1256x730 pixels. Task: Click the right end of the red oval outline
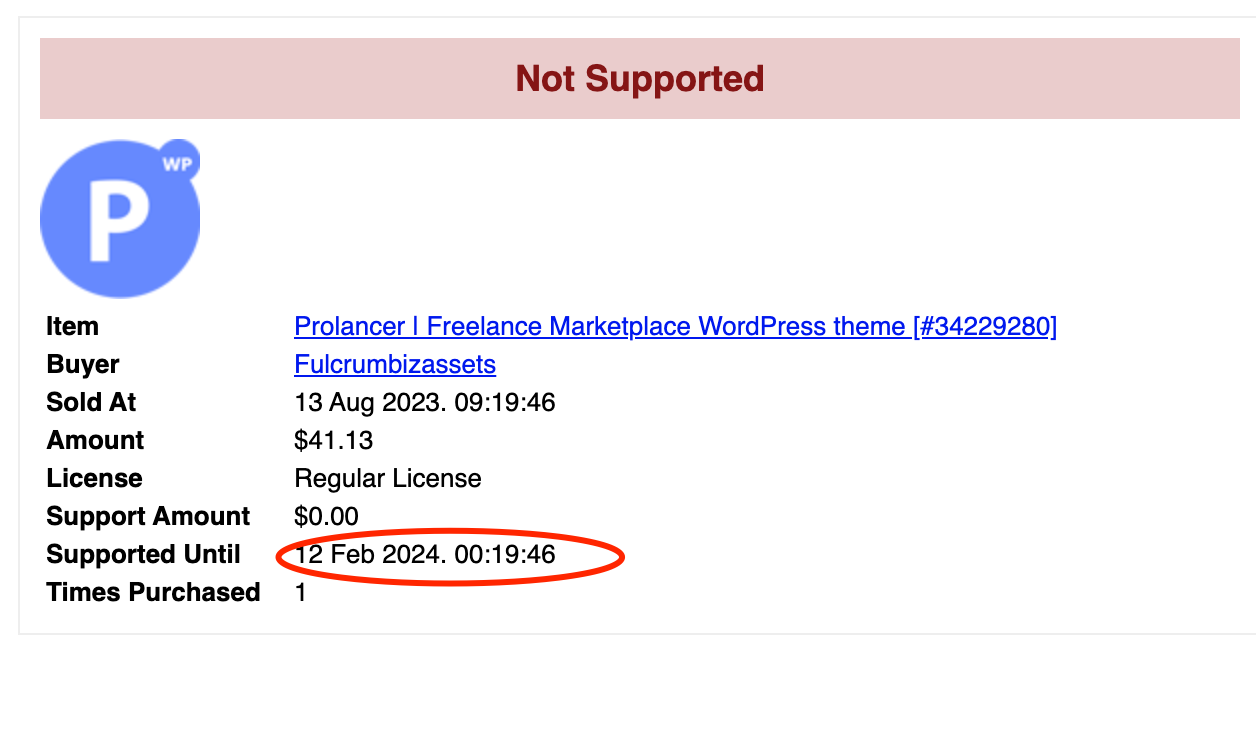tap(623, 557)
